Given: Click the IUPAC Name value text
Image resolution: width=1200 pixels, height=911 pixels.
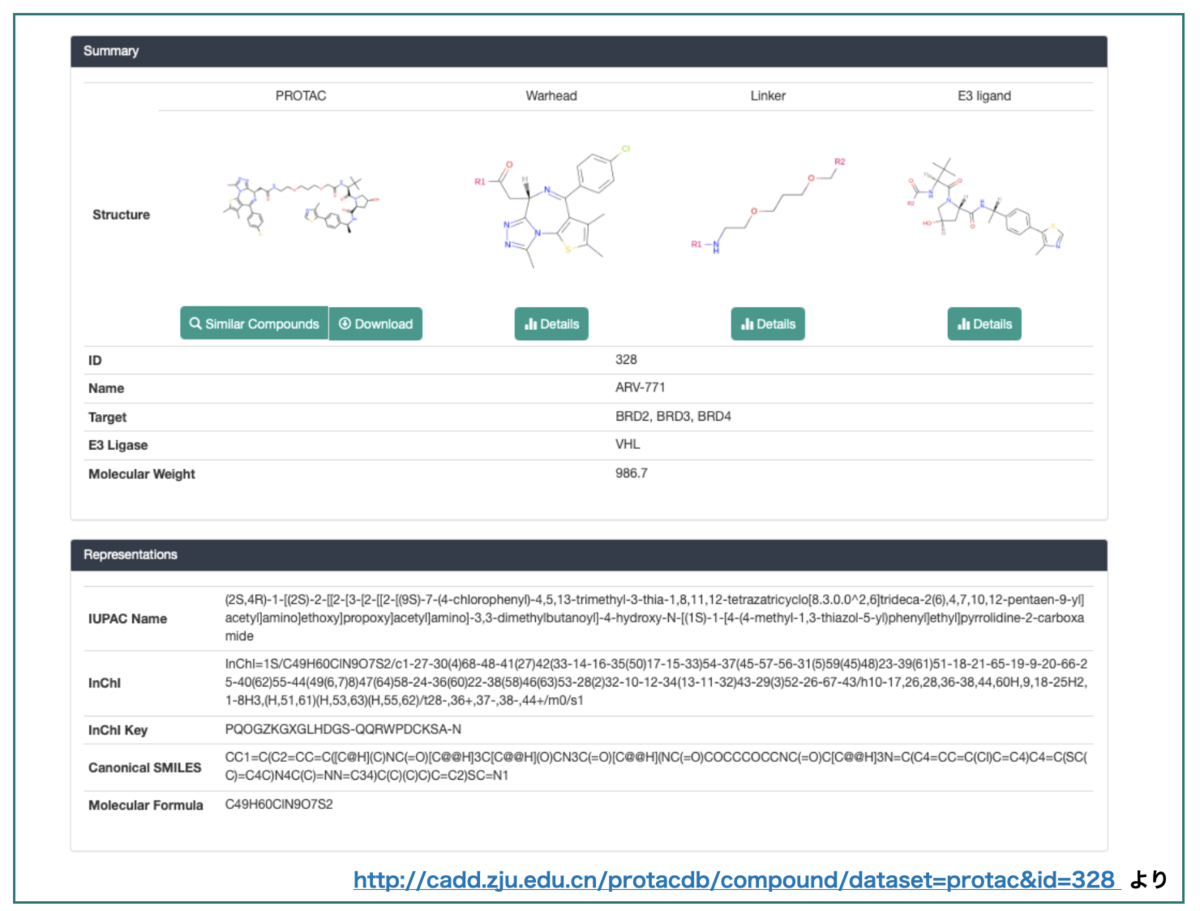Looking at the screenshot, I should point(655,618).
